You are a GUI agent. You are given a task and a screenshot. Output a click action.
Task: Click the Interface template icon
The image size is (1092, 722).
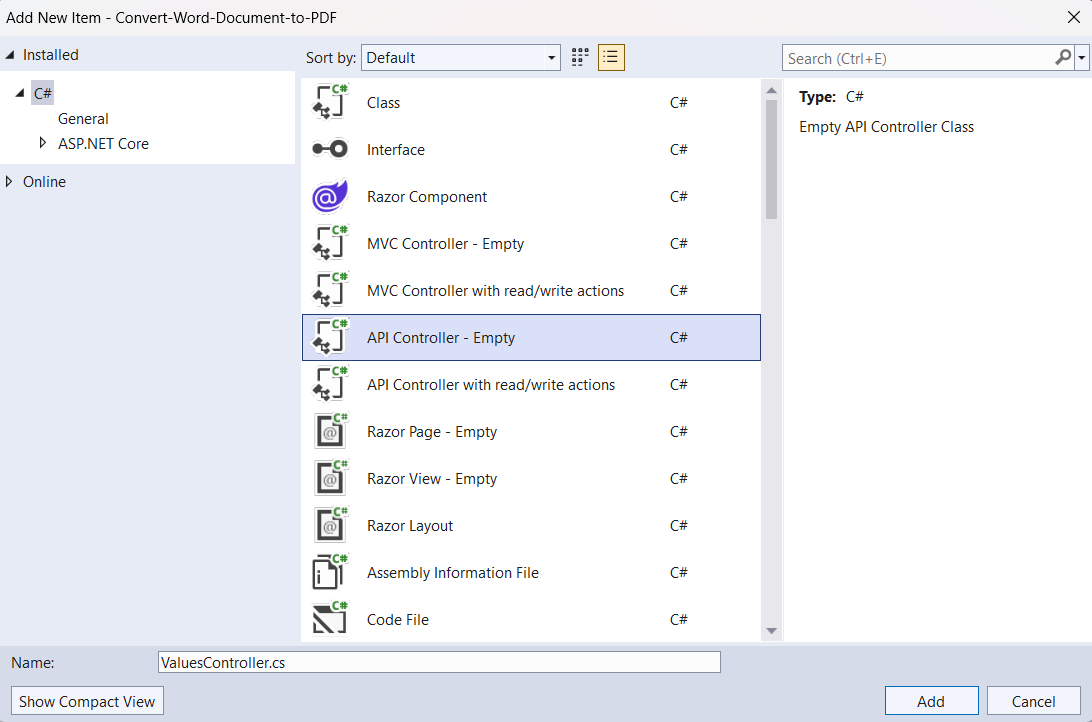[x=330, y=149]
